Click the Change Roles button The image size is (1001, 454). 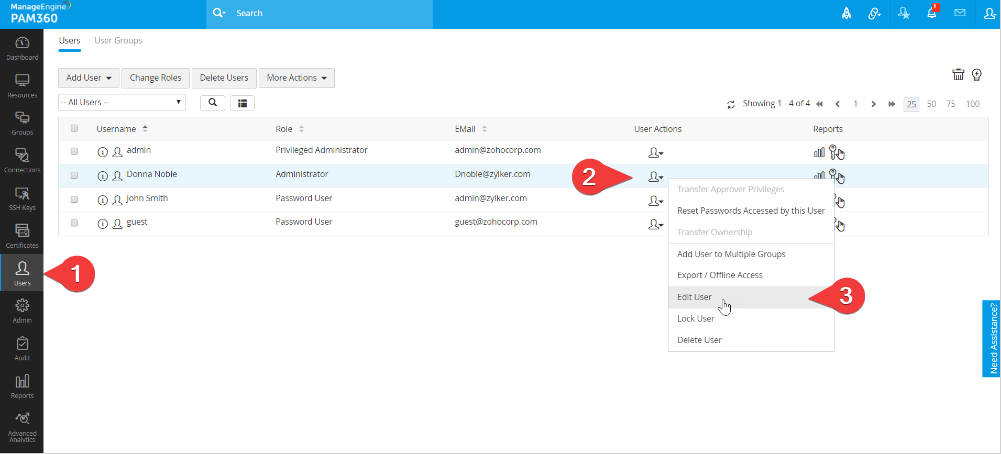click(x=155, y=78)
